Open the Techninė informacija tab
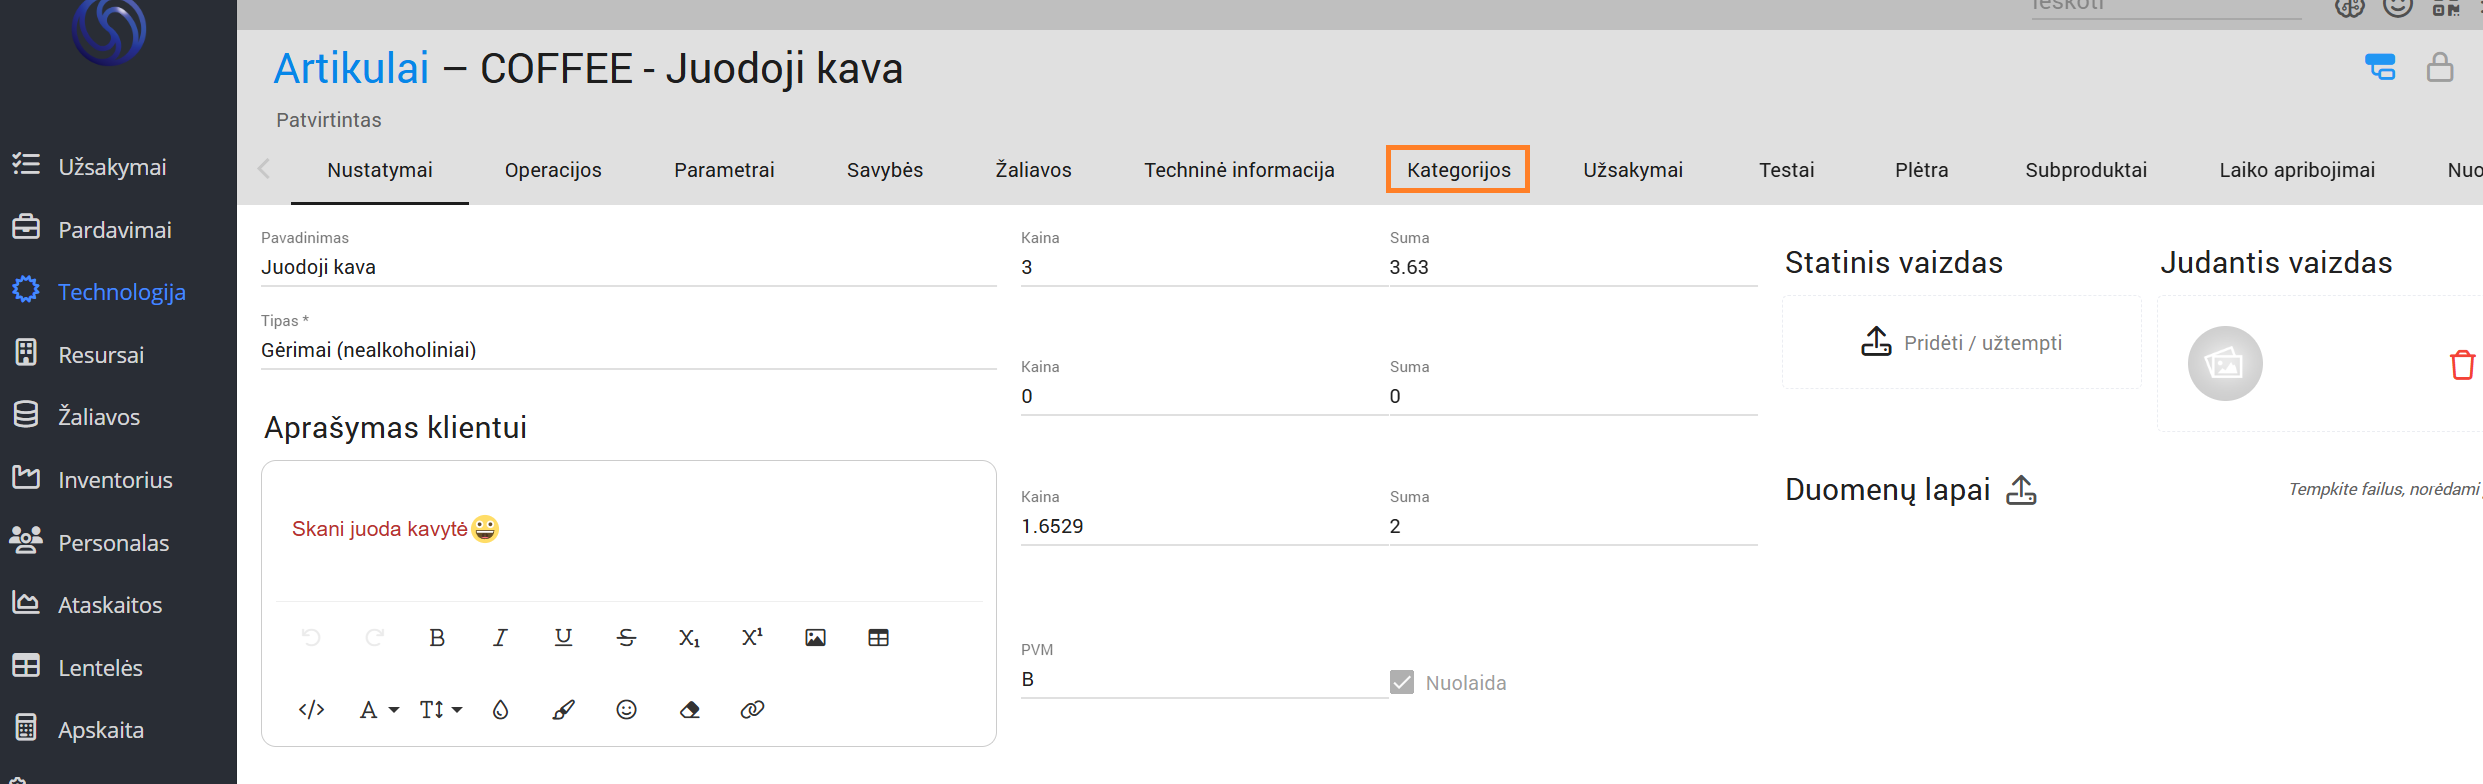Image resolution: width=2483 pixels, height=784 pixels. [x=1239, y=170]
